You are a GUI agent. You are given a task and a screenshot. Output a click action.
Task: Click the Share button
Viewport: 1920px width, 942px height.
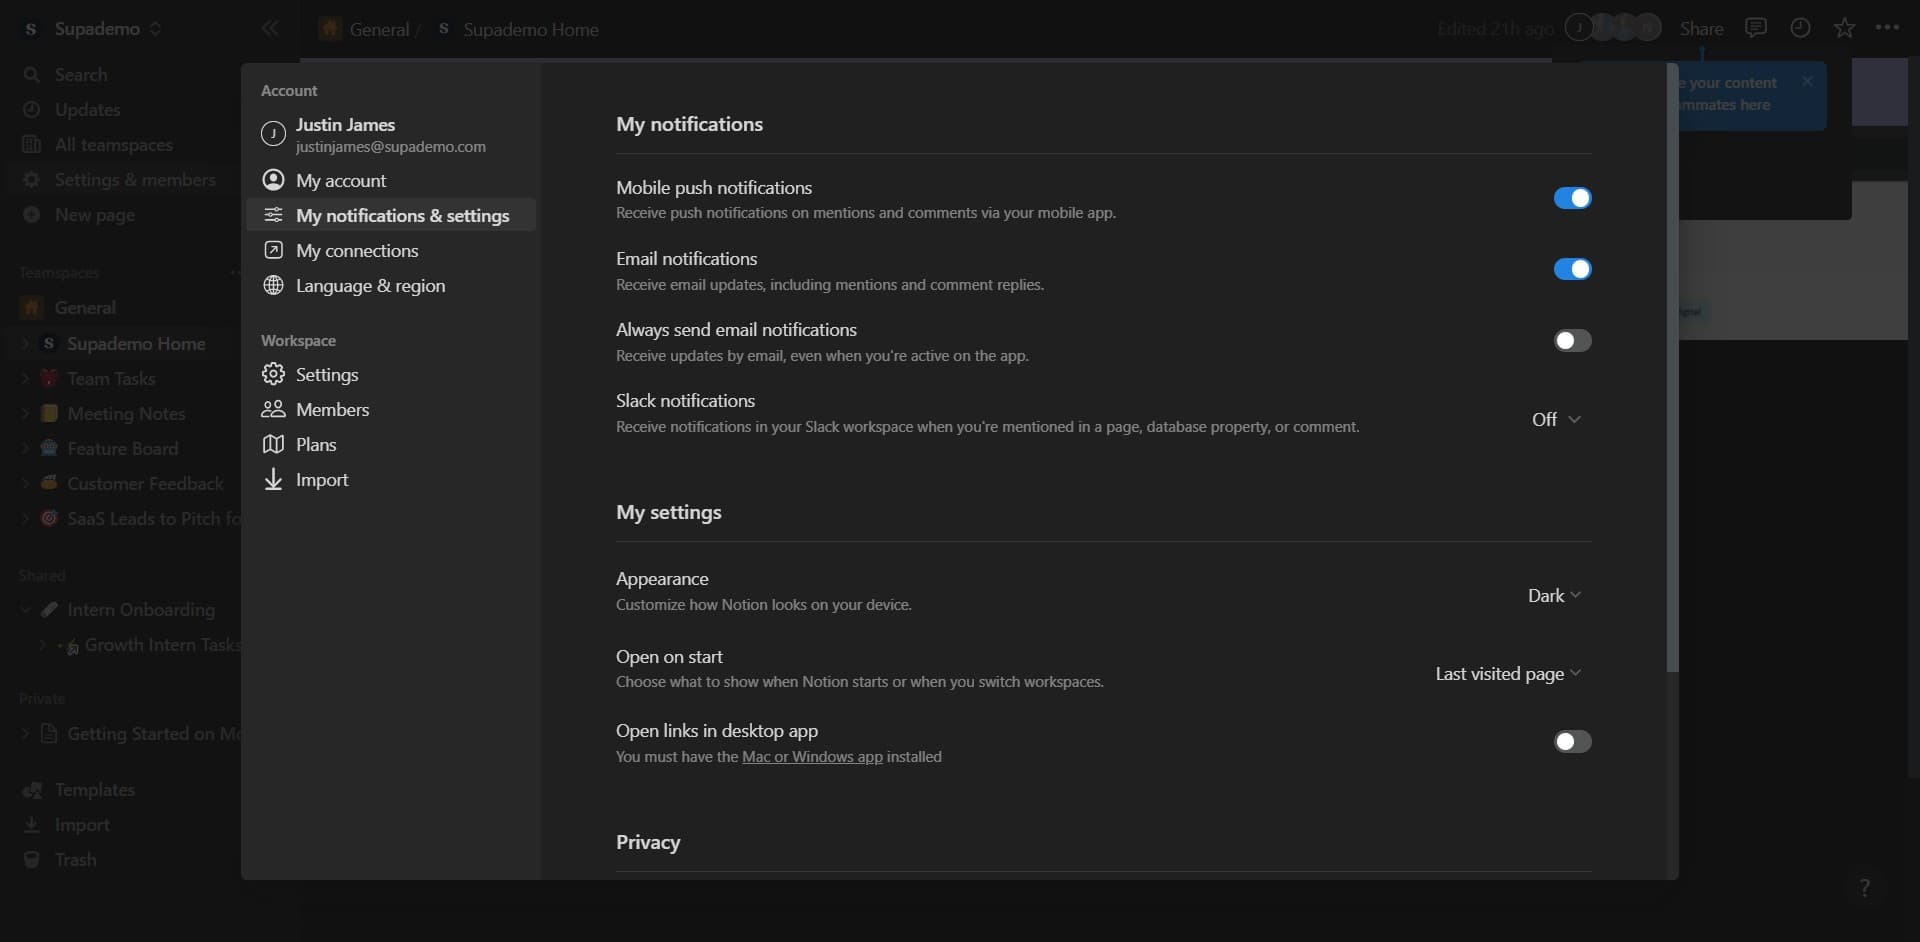1701,28
